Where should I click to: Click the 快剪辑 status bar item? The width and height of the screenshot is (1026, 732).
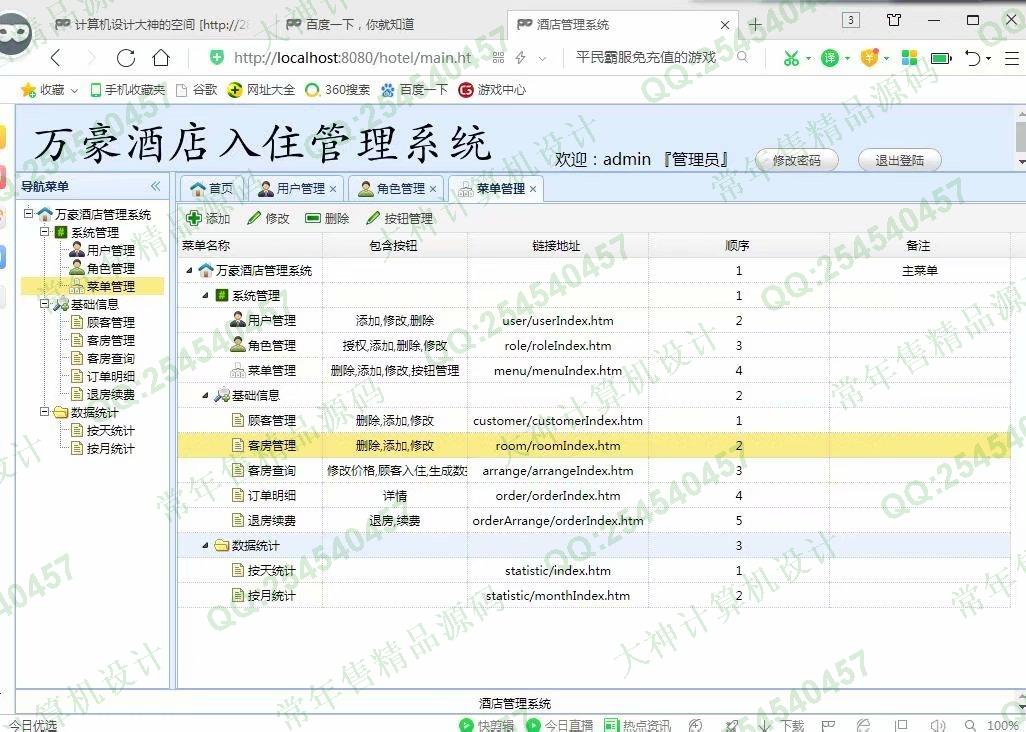(x=486, y=725)
